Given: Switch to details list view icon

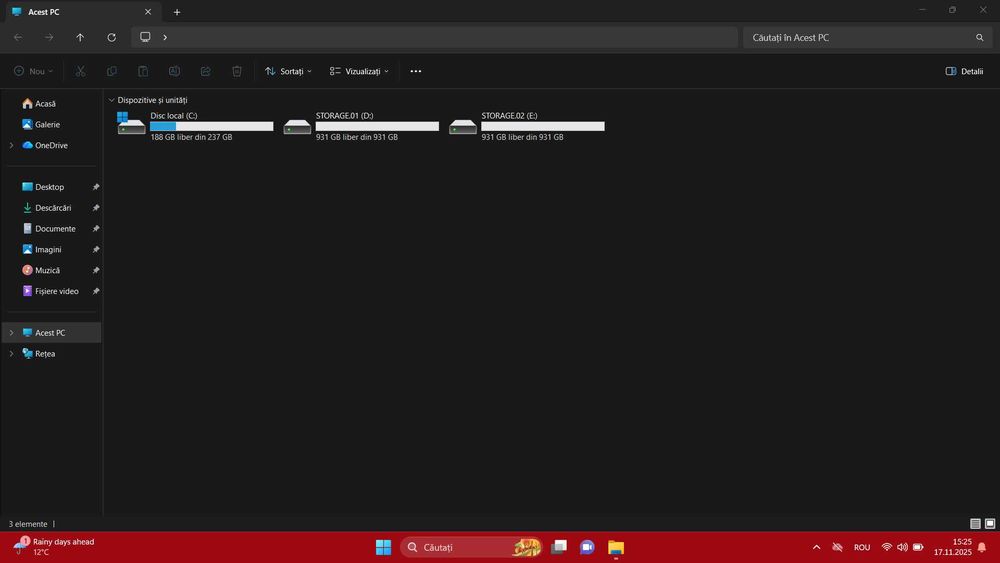Looking at the screenshot, I should click(x=975, y=523).
